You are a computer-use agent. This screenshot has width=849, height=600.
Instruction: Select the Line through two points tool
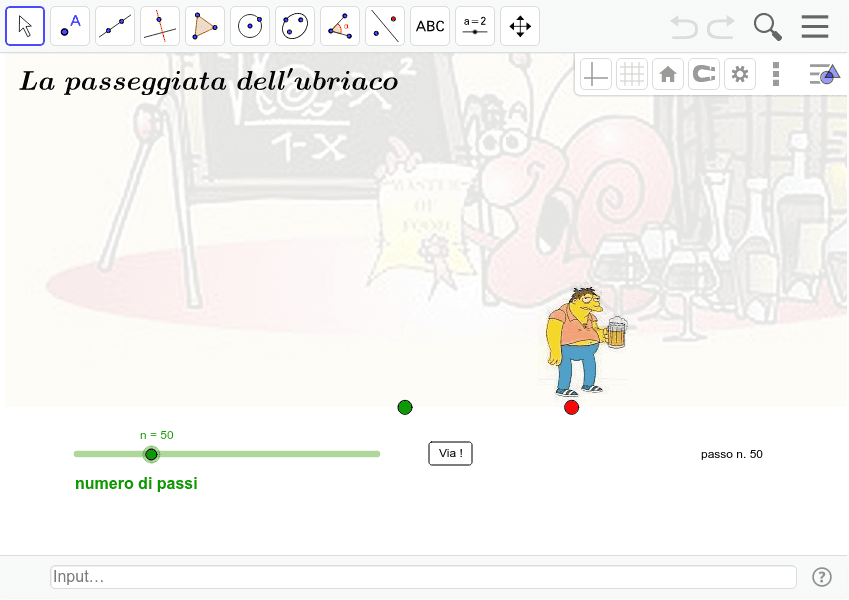[115, 26]
